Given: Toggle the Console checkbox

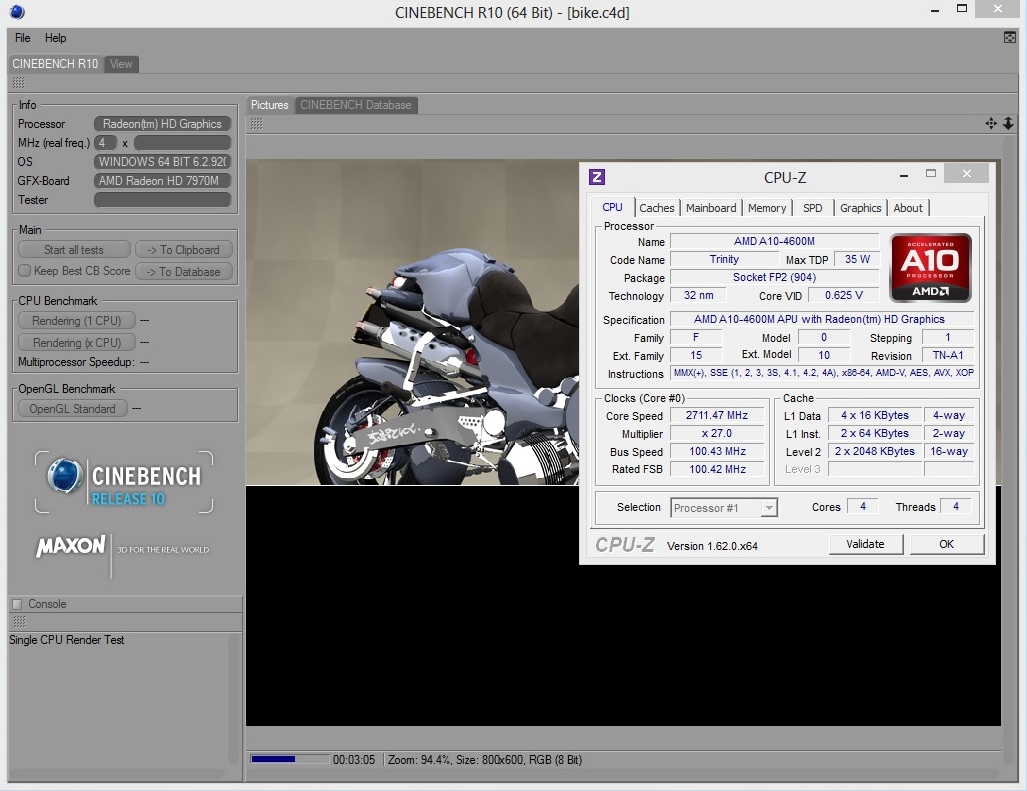Looking at the screenshot, I should point(17,604).
